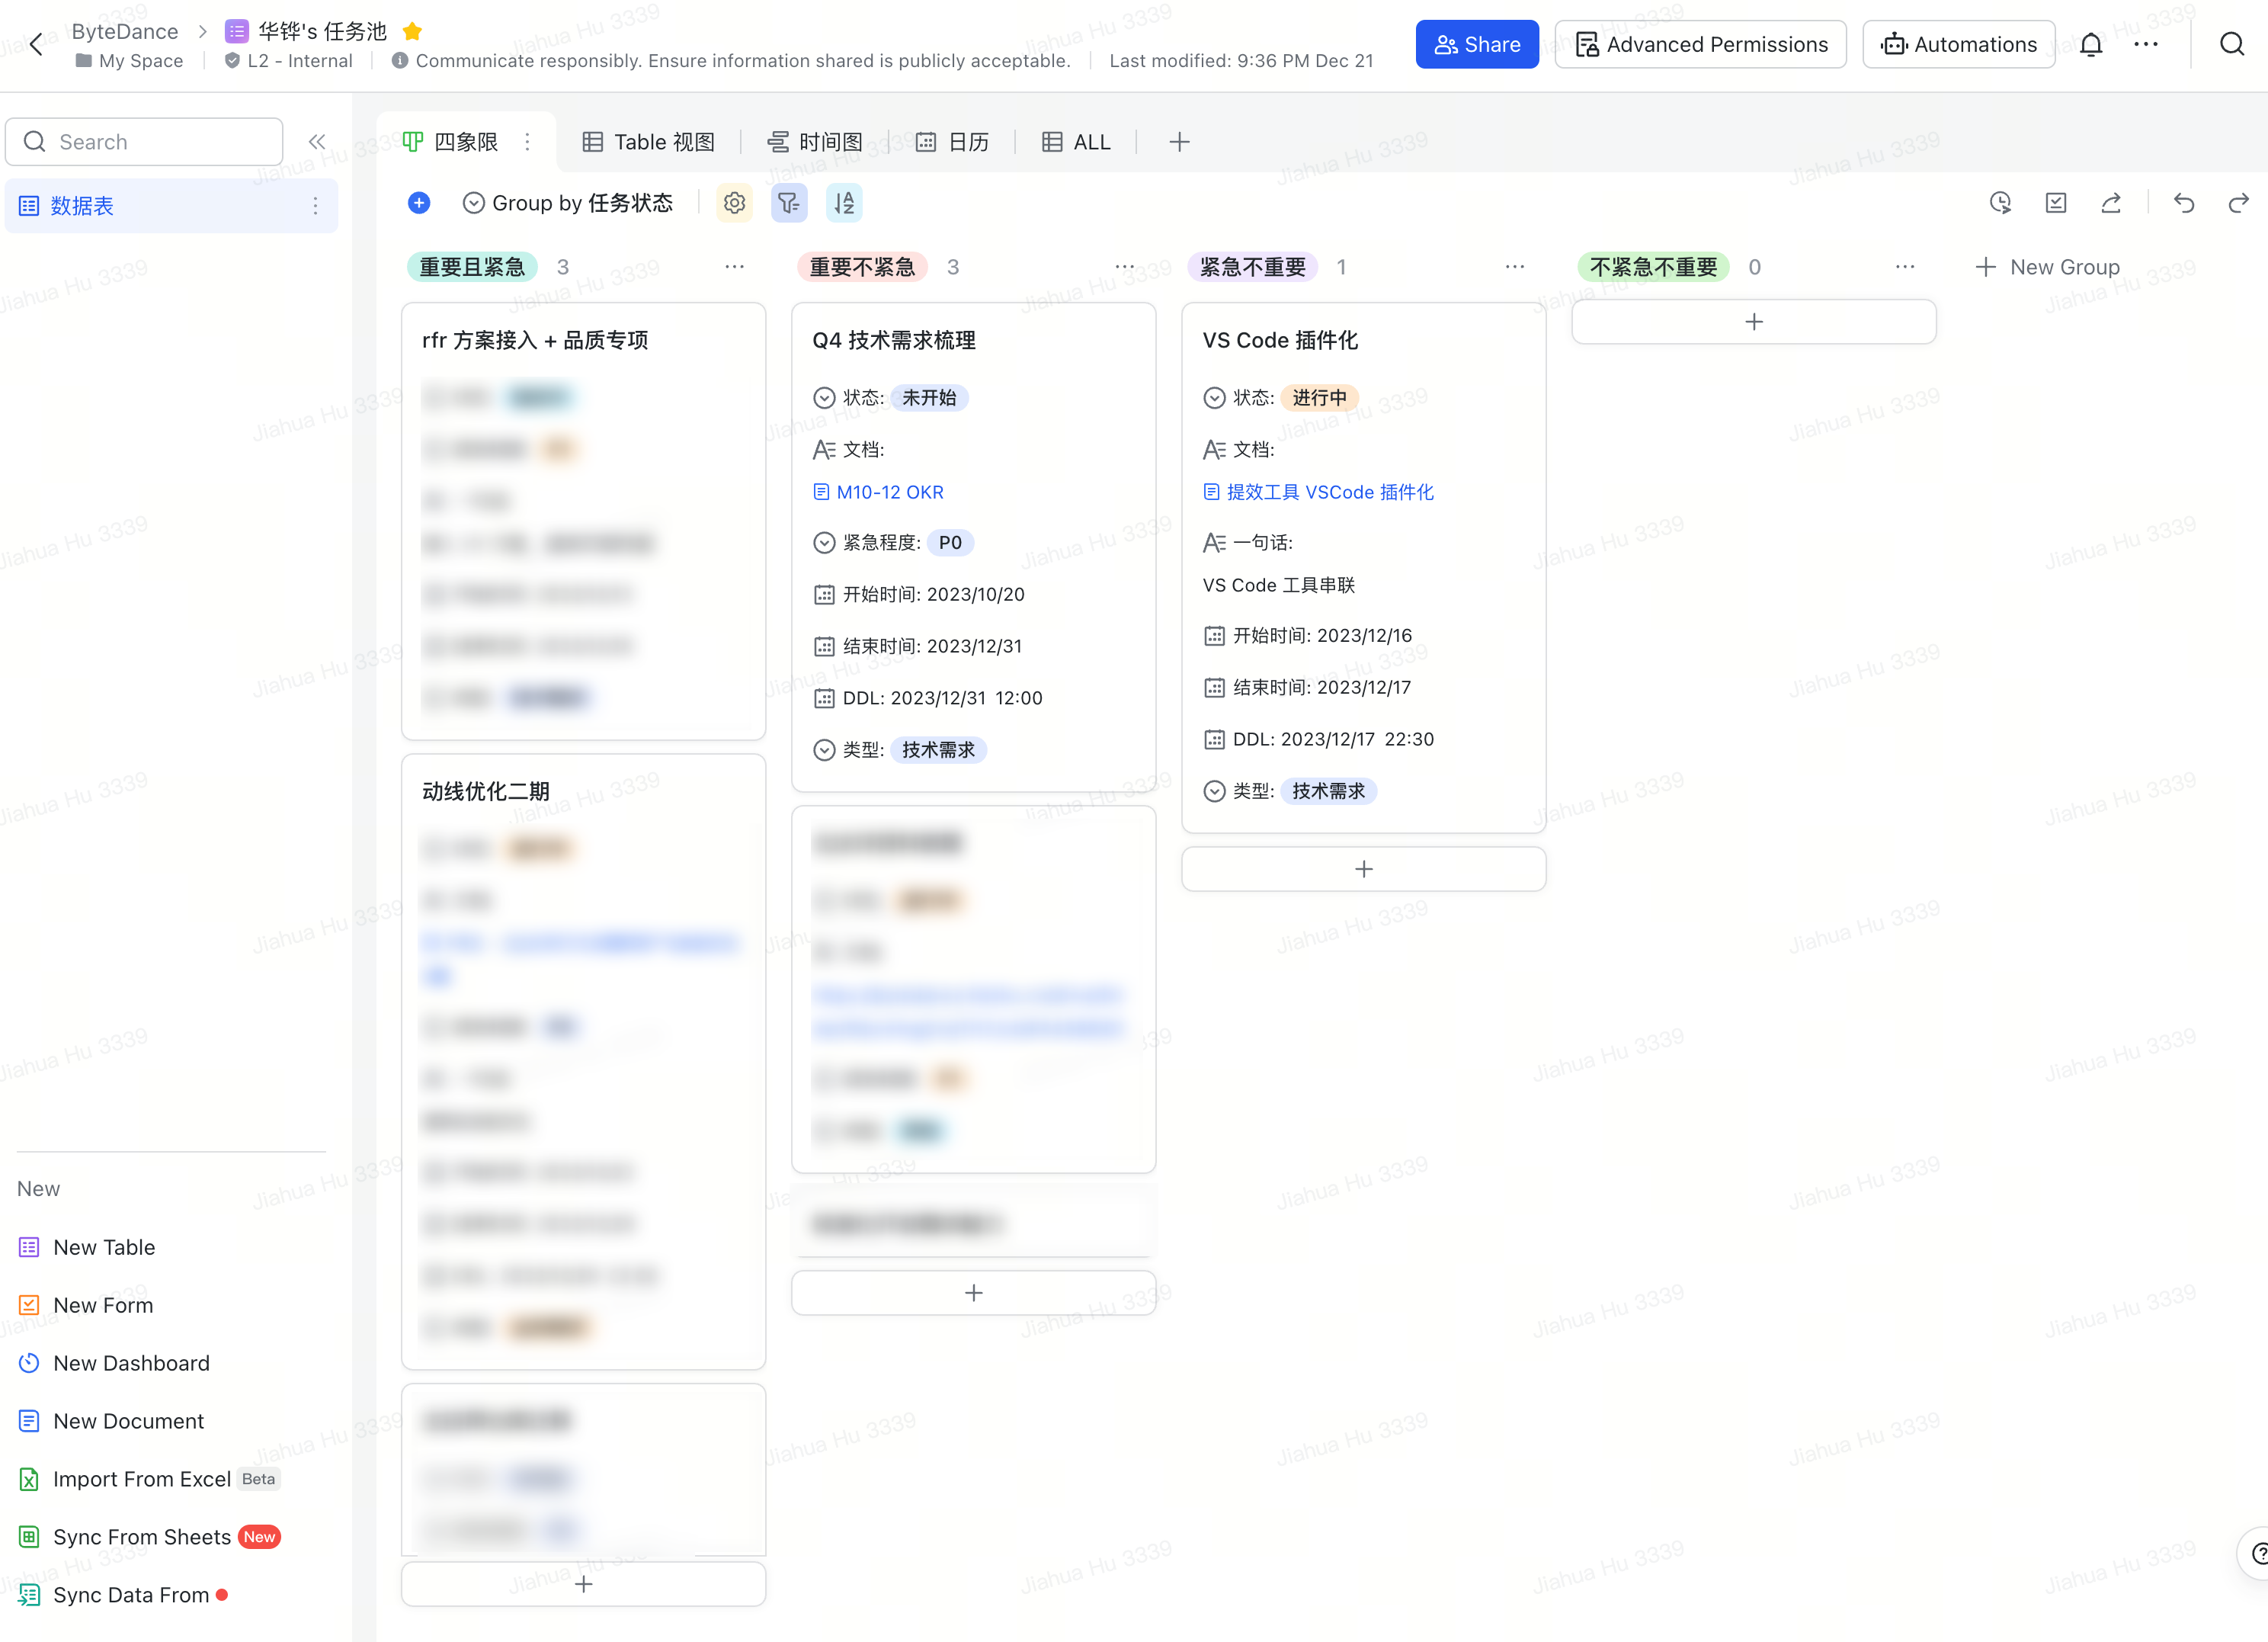Click the sort icon in toolbar
Screen dimensions: 2268x1642
point(844,203)
